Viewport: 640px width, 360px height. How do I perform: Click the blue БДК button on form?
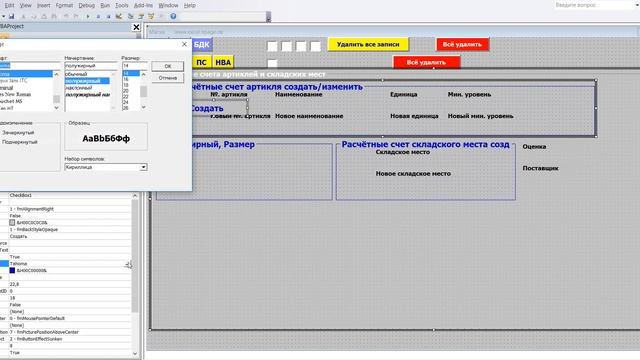(201, 44)
